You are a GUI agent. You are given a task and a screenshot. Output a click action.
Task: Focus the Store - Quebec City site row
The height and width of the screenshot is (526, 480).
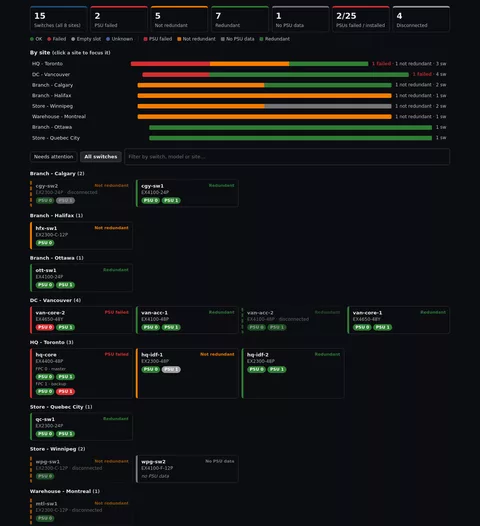click(x=239, y=138)
